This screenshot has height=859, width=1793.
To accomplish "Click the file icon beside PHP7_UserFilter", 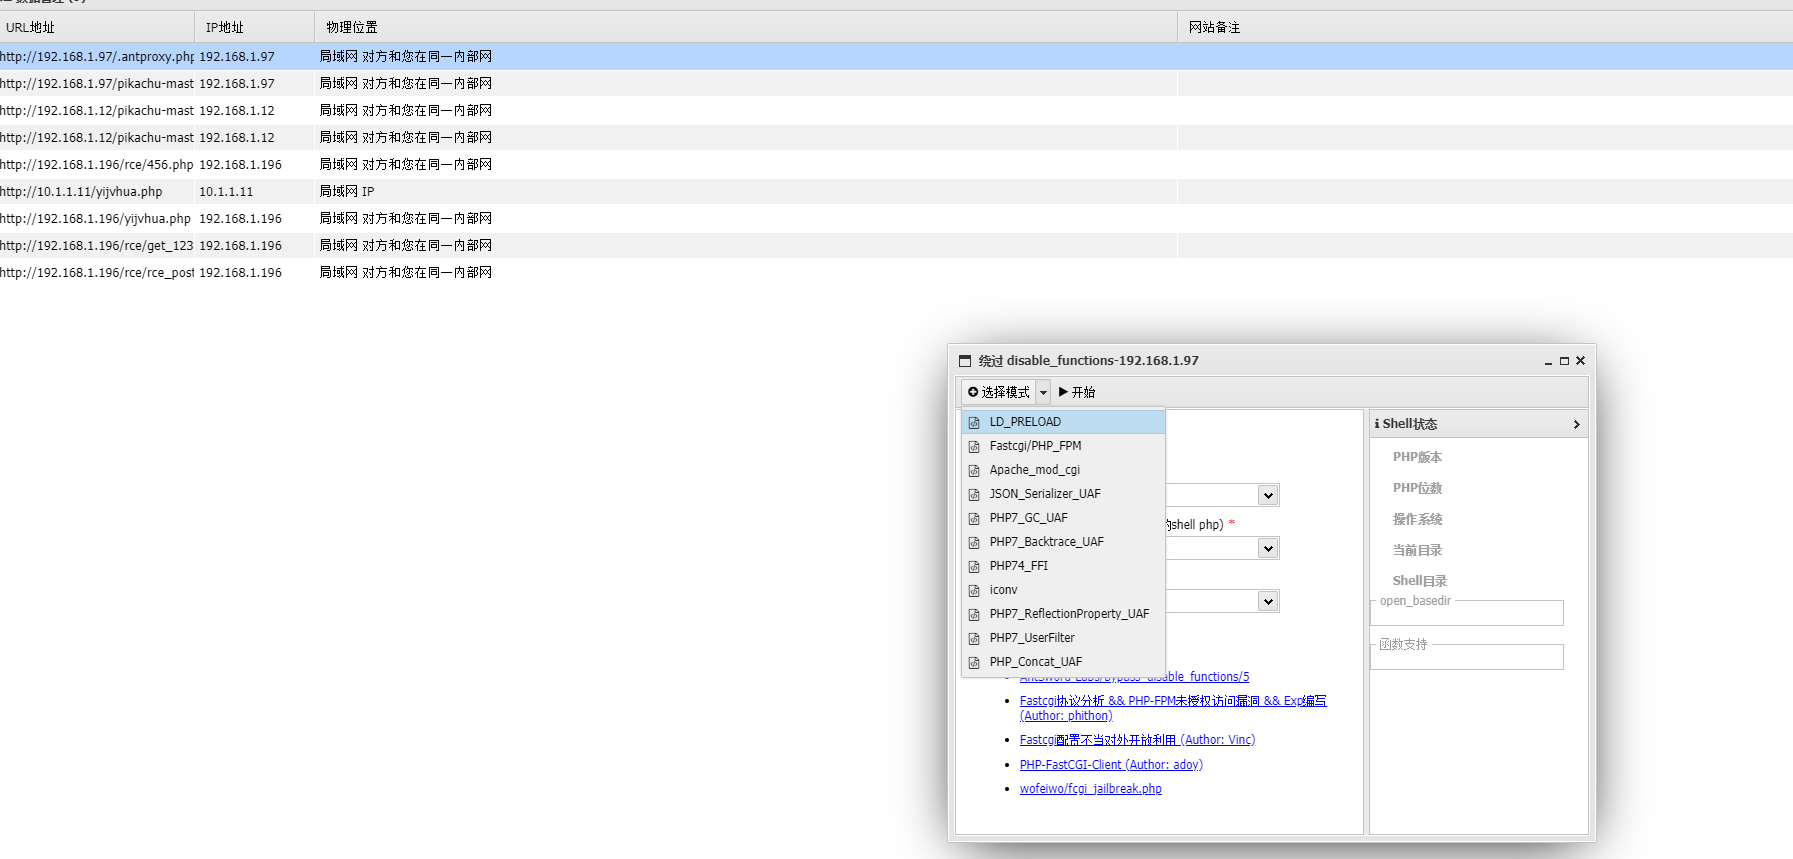I will coord(974,638).
